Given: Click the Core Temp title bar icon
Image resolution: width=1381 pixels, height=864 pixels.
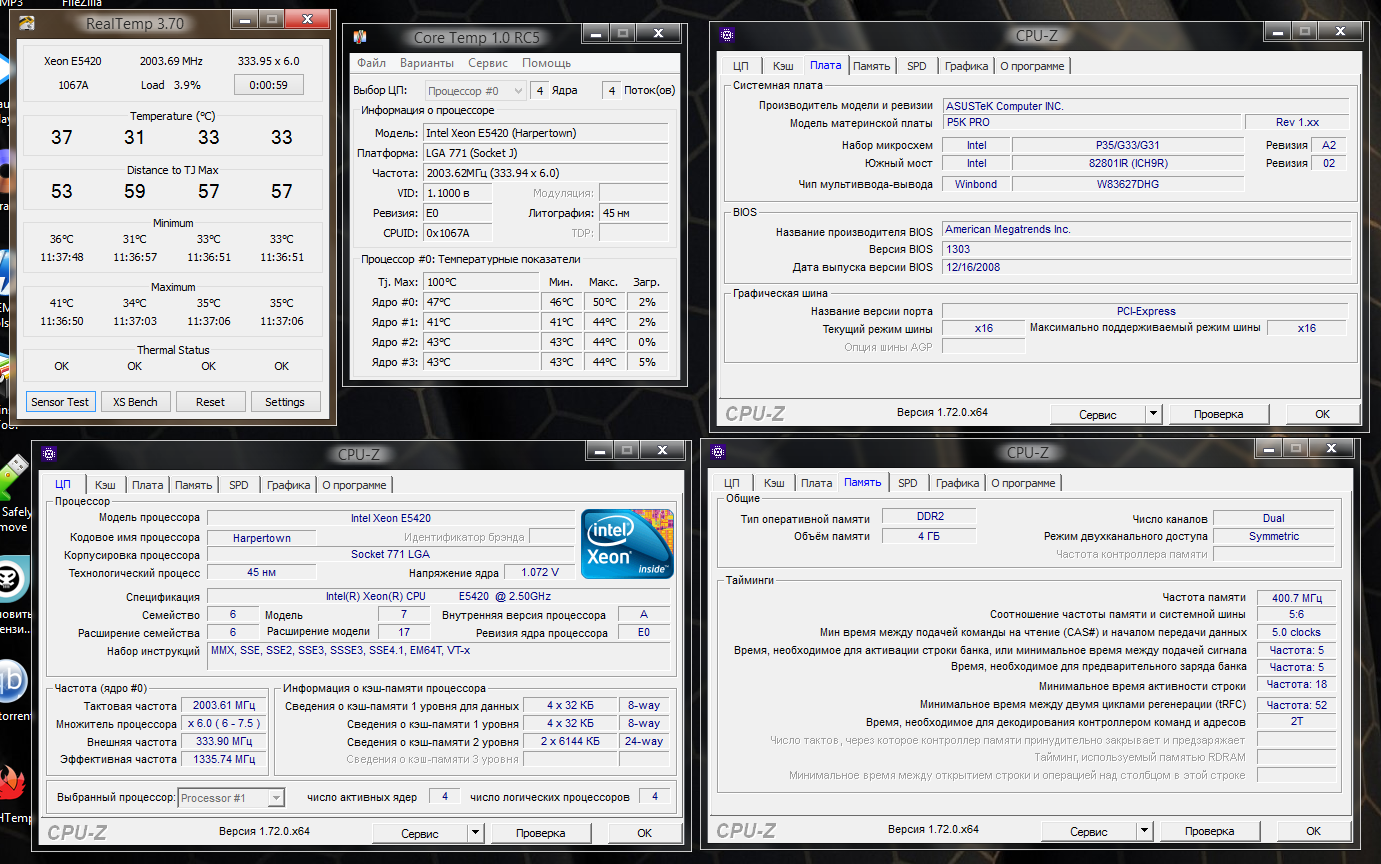Looking at the screenshot, I should tap(360, 37).
